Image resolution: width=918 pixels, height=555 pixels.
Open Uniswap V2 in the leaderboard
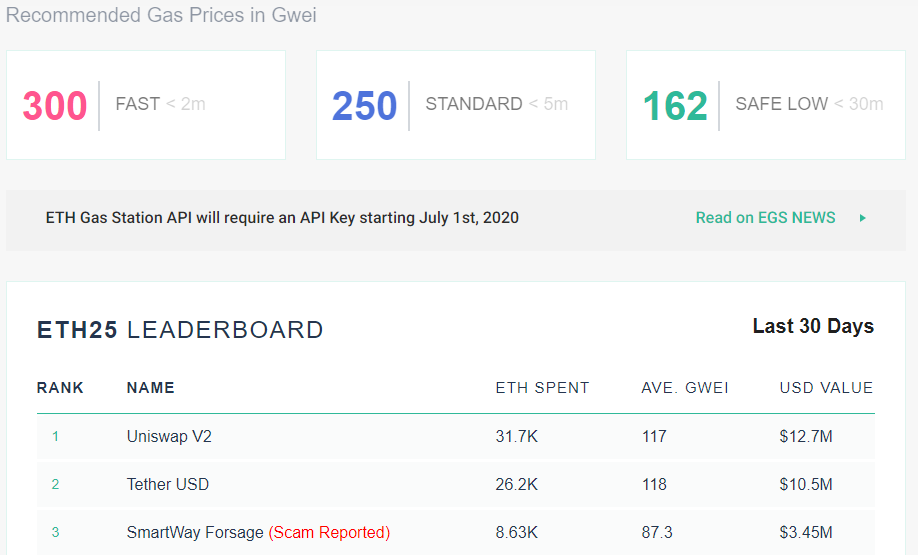tap(169, 437)
